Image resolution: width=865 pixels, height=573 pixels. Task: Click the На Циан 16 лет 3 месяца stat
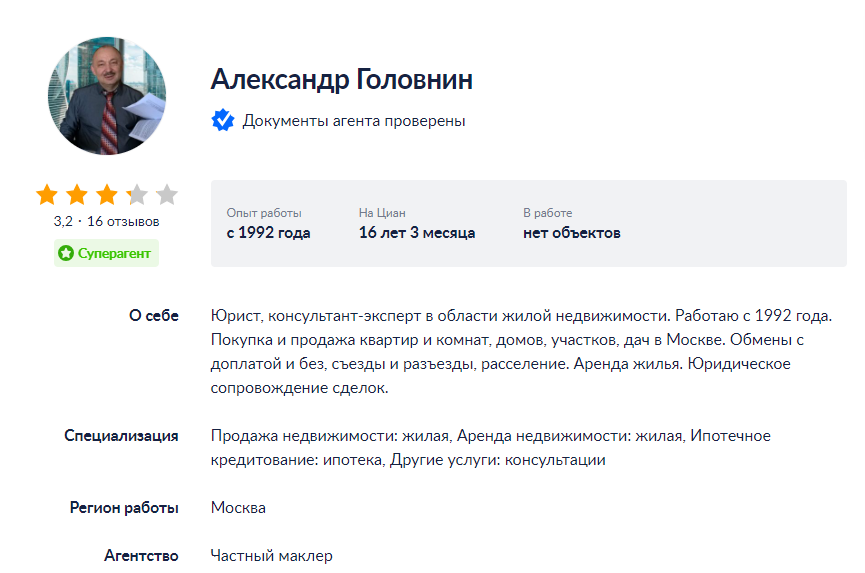click(x=417, y=224)
